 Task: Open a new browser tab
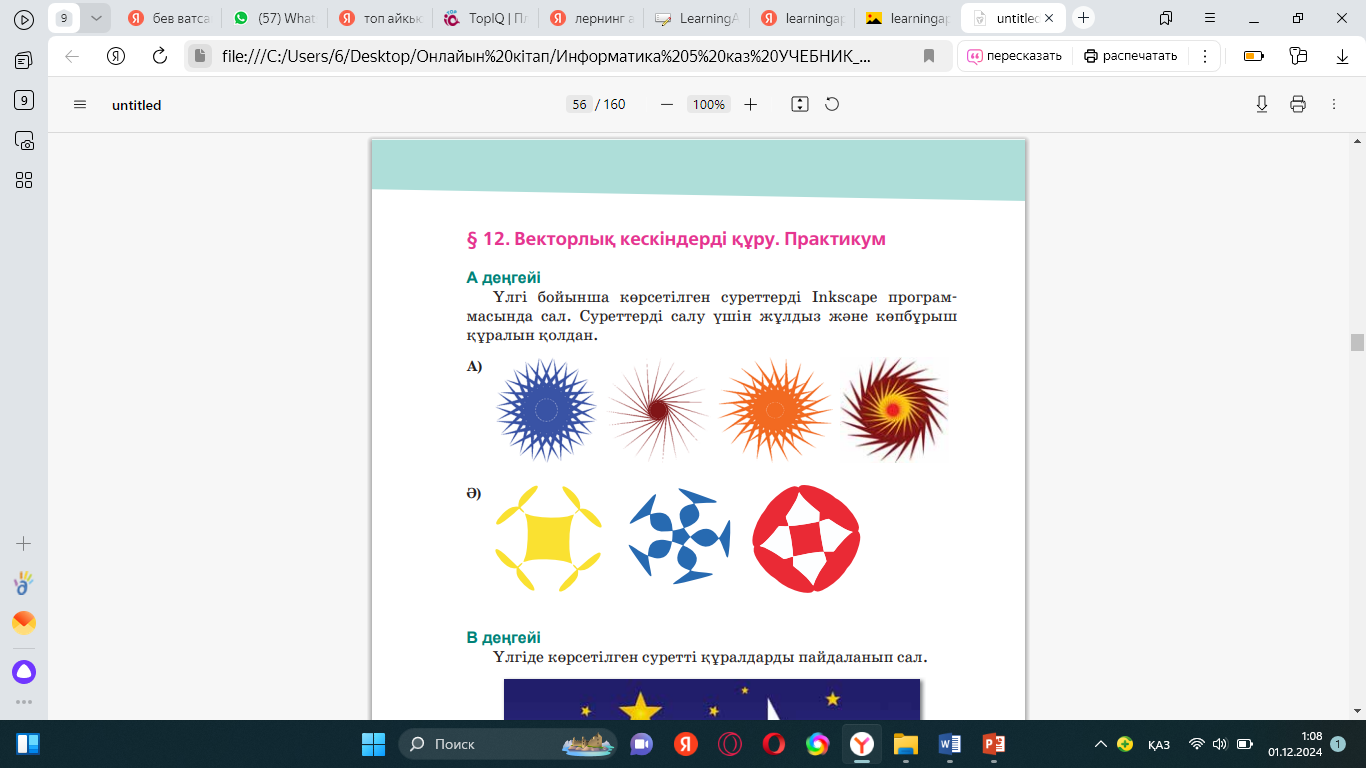[1084, 18]
